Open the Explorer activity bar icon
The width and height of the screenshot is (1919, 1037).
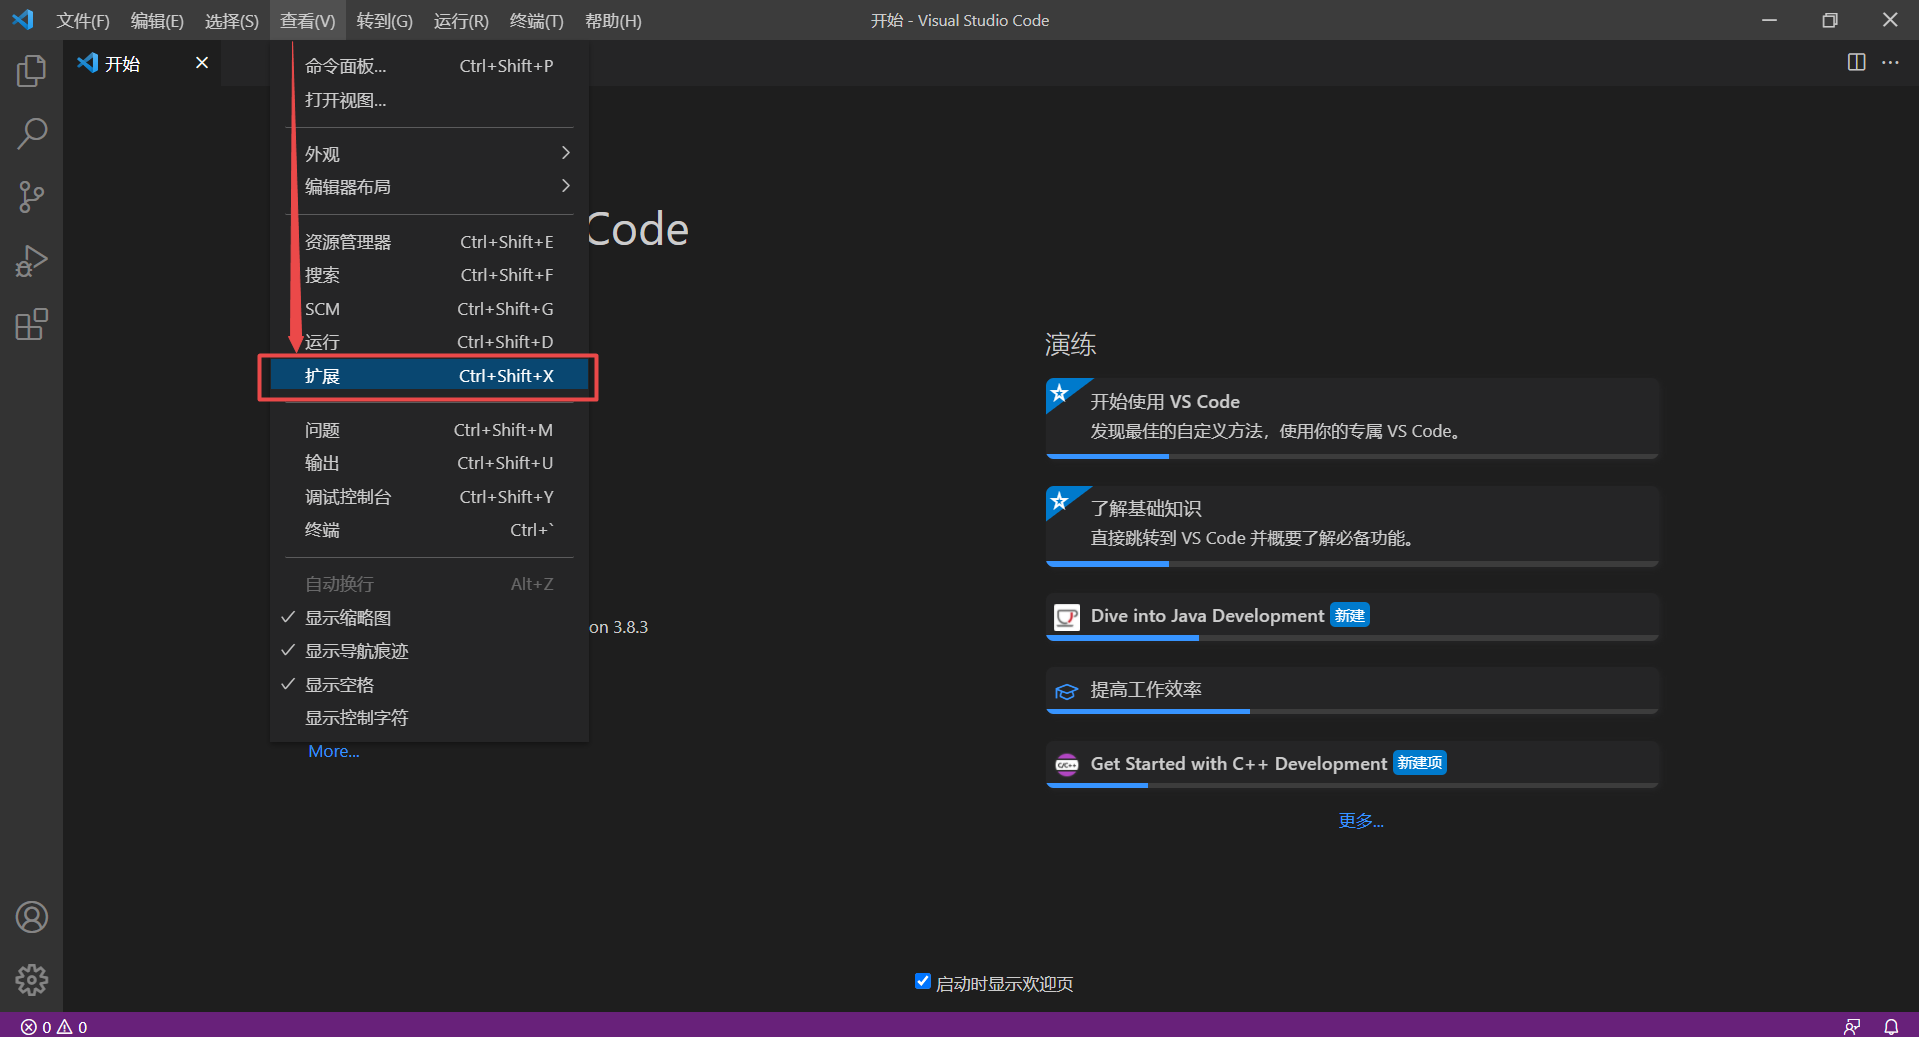(x=31, y=70)
